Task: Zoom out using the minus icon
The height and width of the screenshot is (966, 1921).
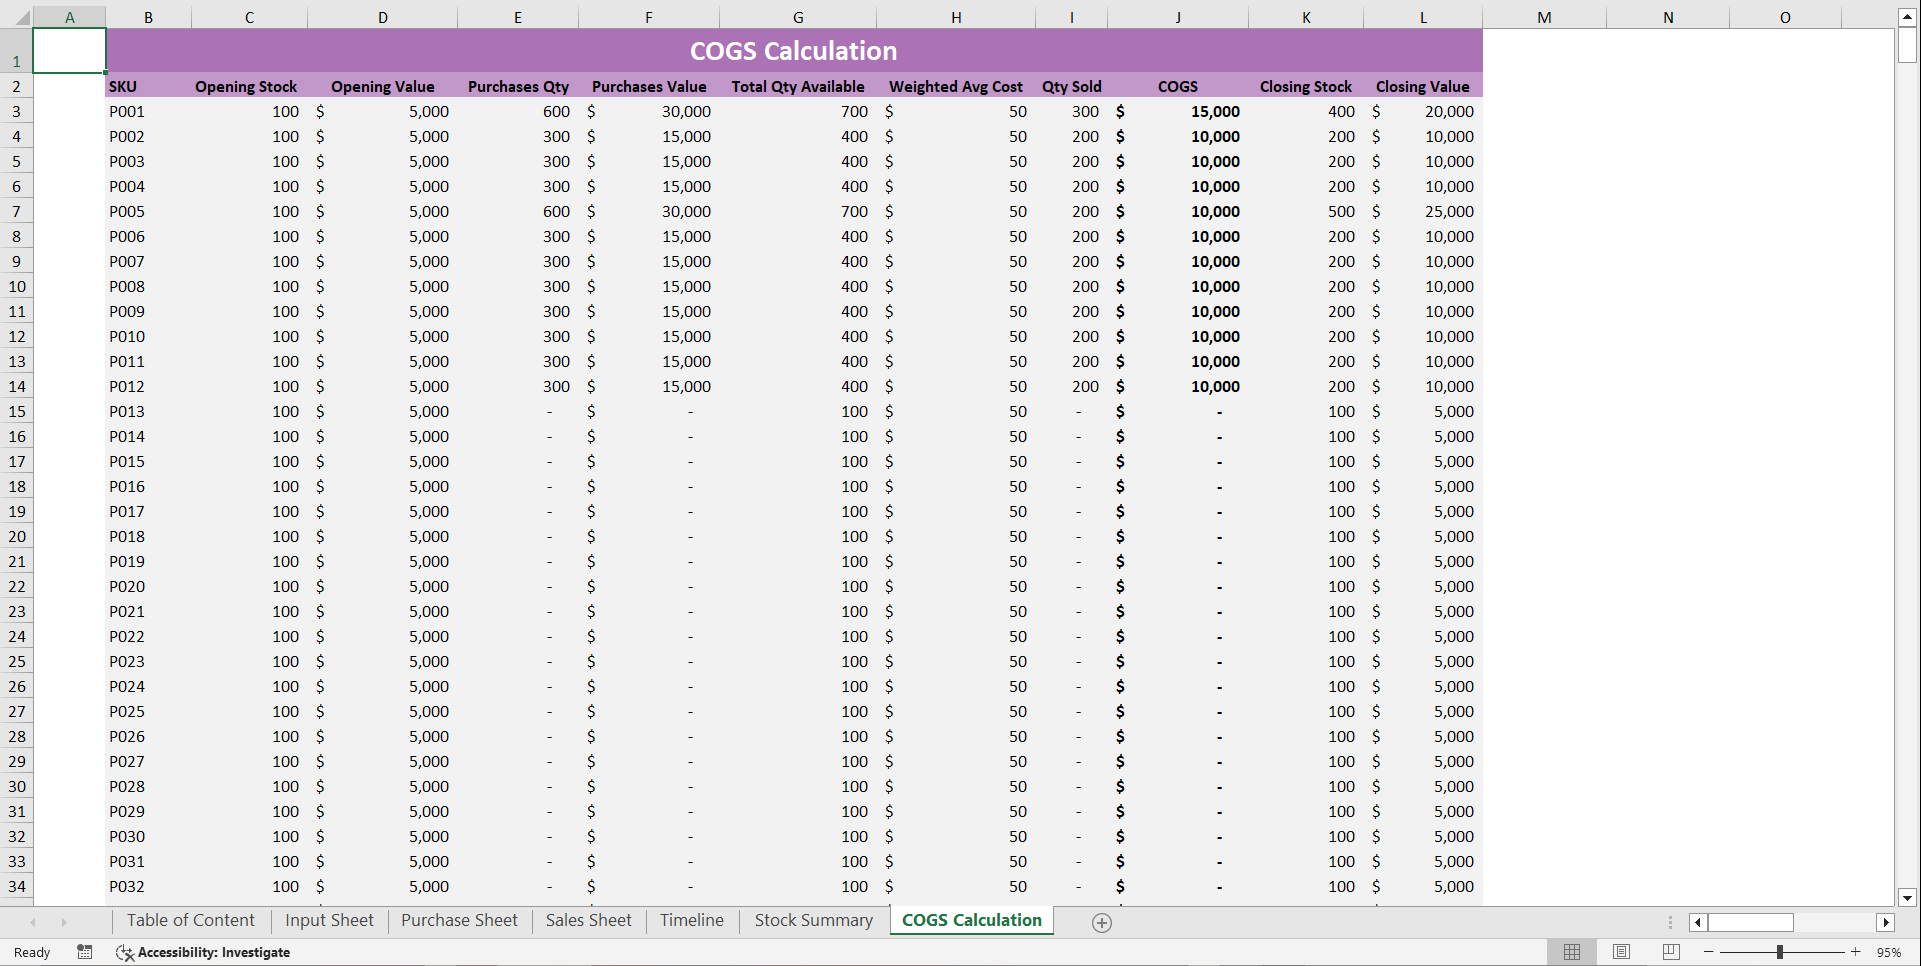Action: coord(1710,952)
